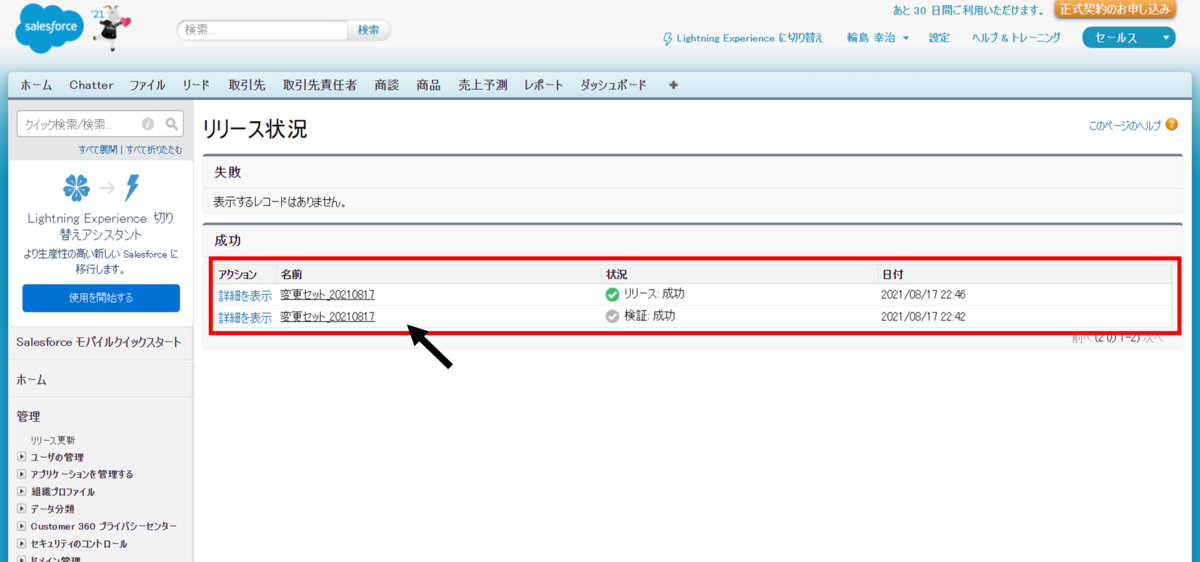The image size is (1200, 562).
Task: Expand the データ分類 tree node
Action: point(21,509)
